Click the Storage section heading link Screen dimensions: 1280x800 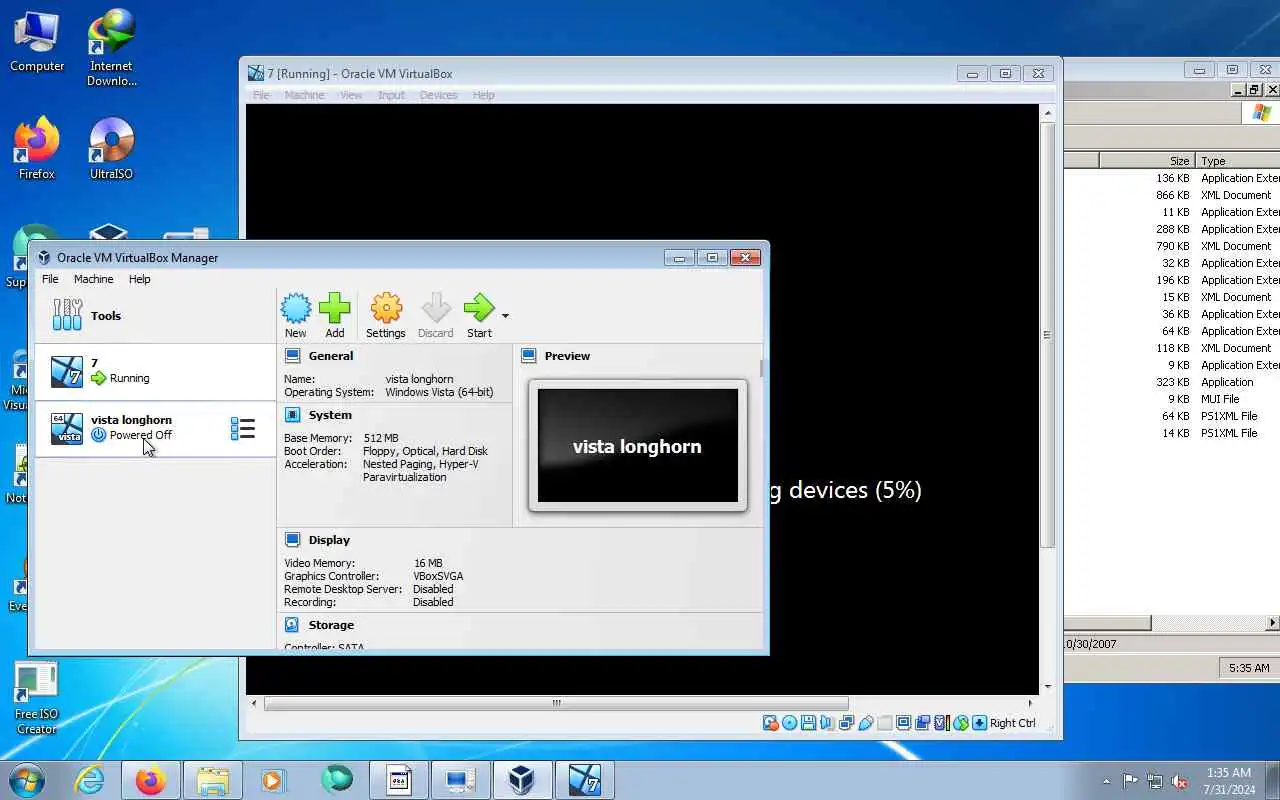331,625
